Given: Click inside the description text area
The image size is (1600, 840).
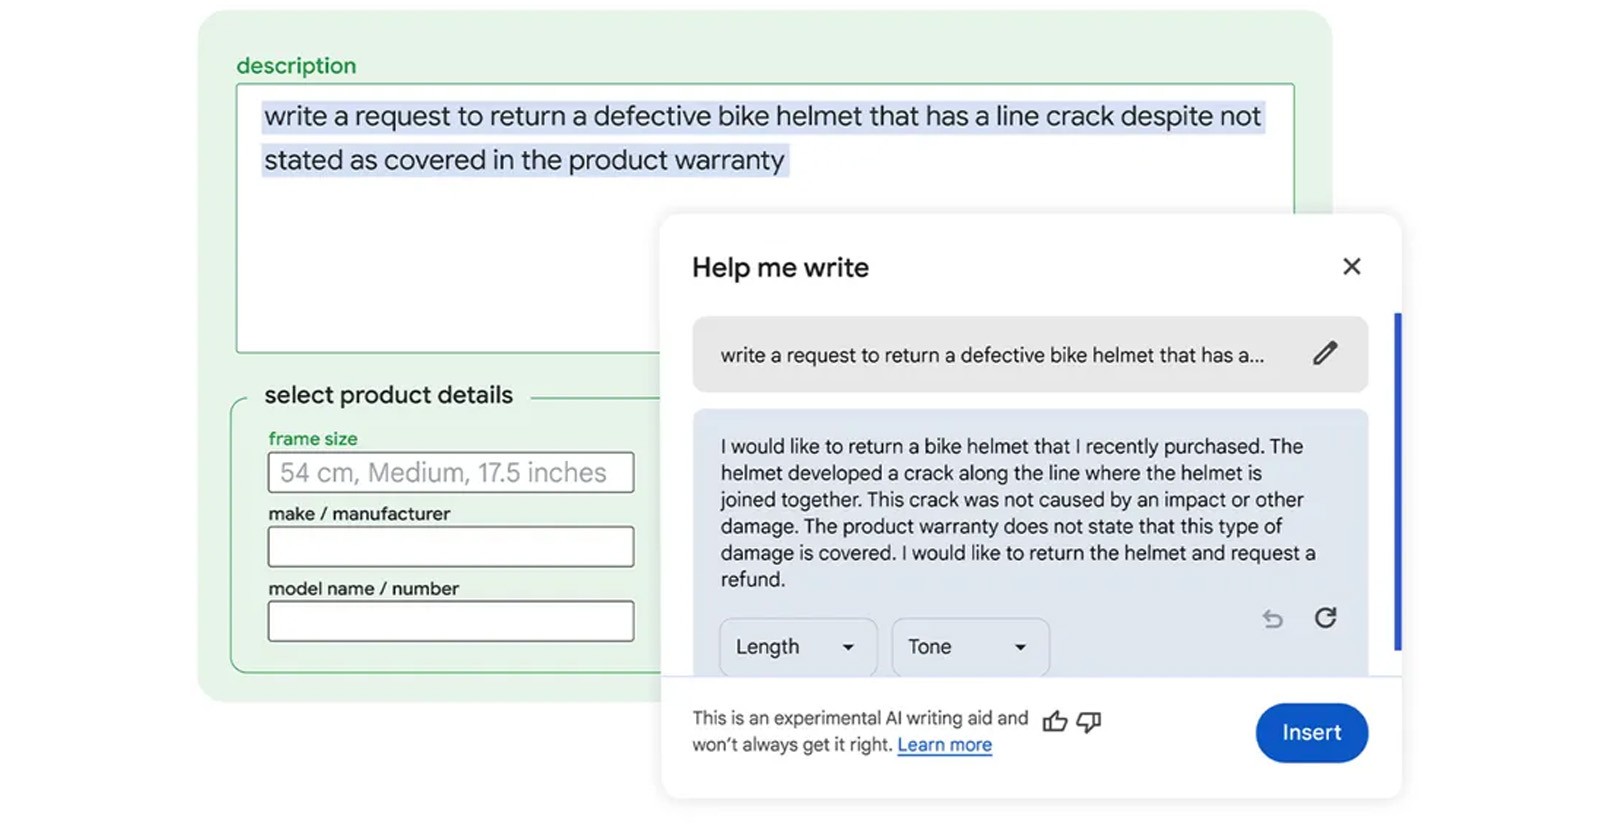Looking at the screenshot, I should [450, 260].
